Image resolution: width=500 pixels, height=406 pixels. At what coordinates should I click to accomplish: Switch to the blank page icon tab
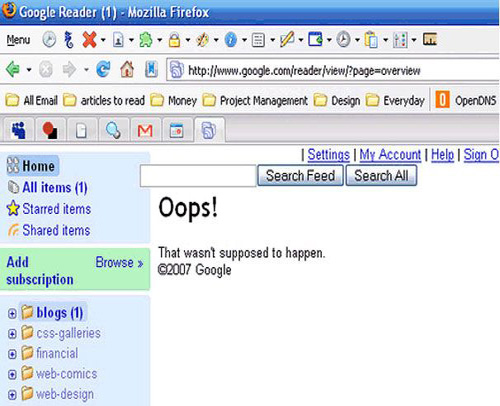tap(81, 130)
